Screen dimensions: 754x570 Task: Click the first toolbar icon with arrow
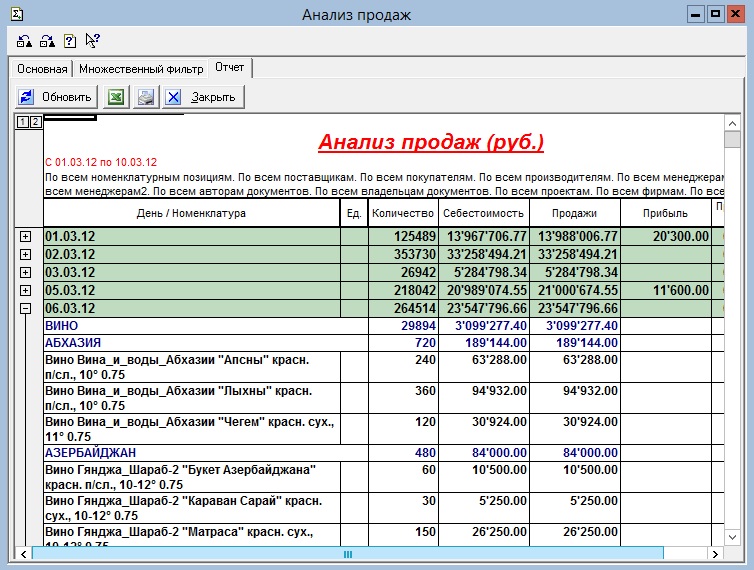24,41
